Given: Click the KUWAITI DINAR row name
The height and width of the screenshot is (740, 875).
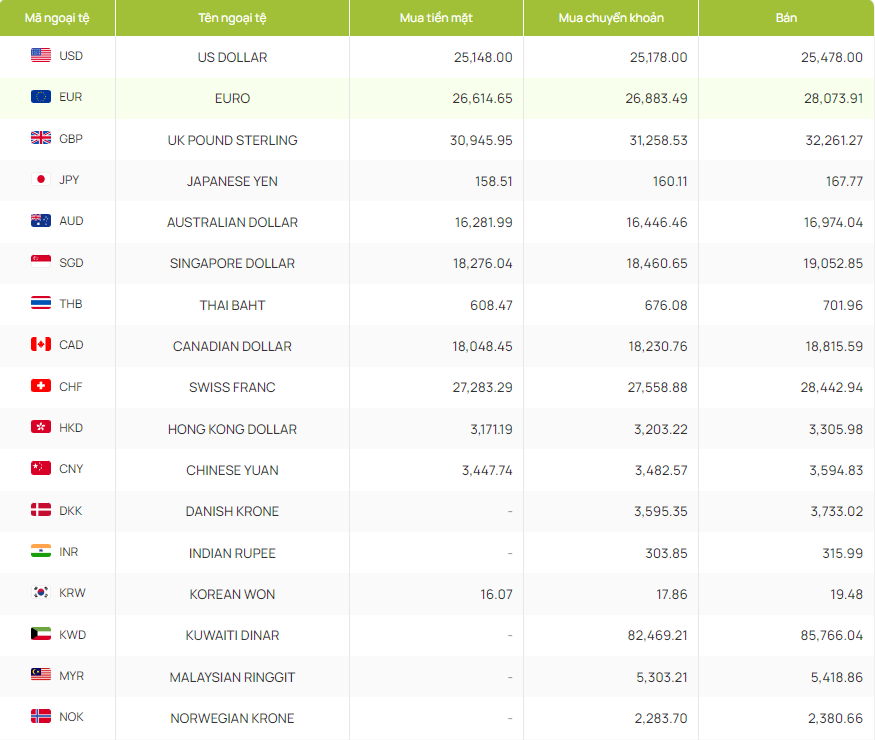Looking at the screenshot, I should [x=232, y=635].
